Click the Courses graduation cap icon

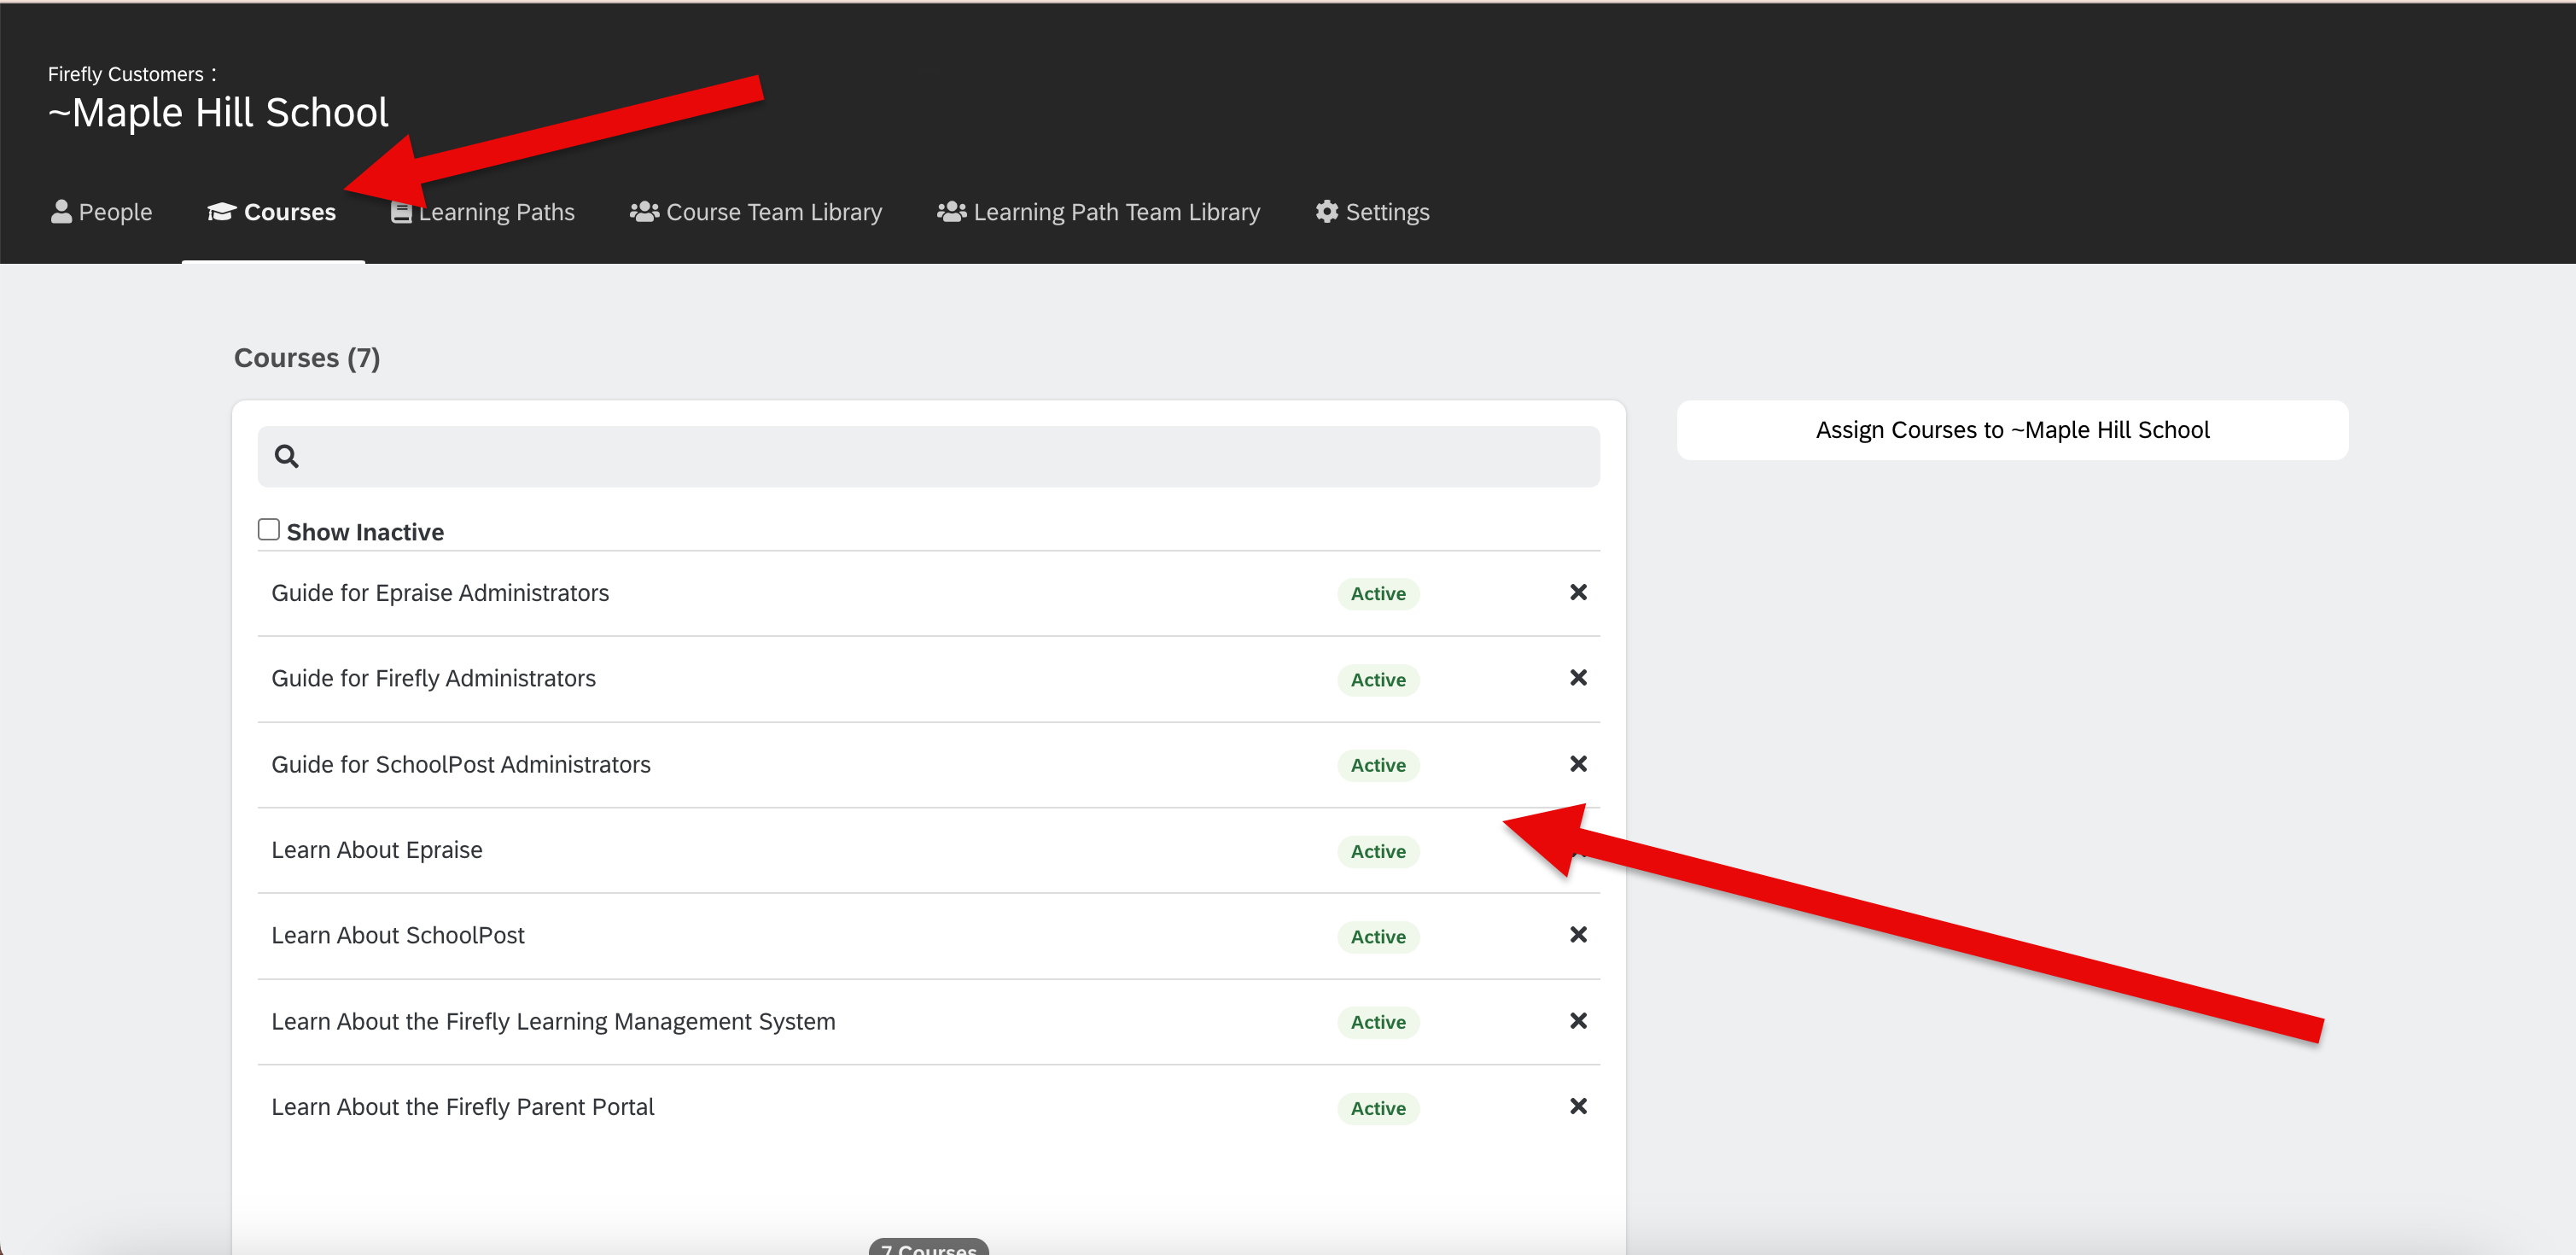(221, 211)
